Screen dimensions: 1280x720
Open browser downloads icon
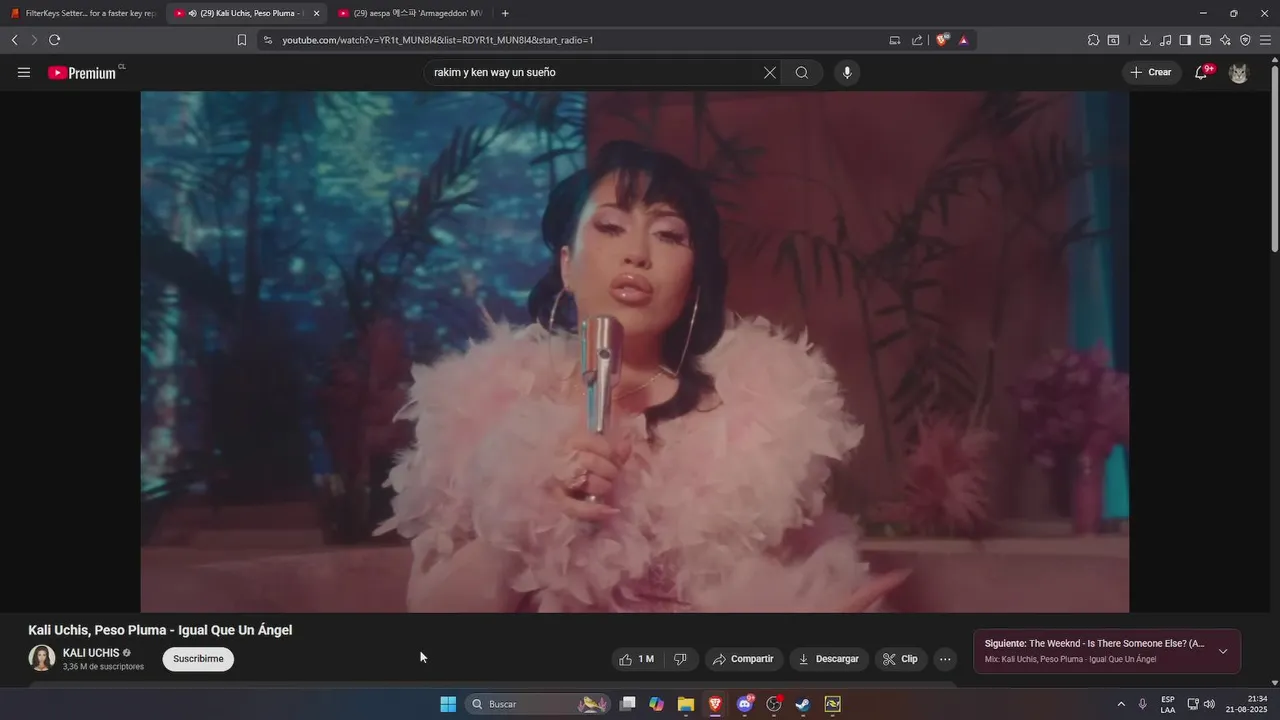click(x=1145, y=40)
